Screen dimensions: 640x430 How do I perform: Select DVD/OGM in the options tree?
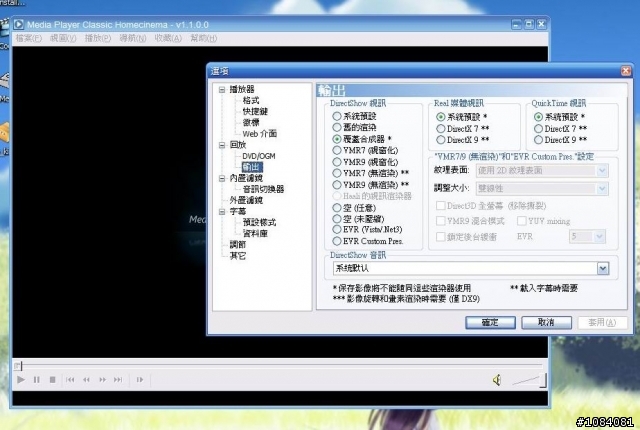(259, 156)
